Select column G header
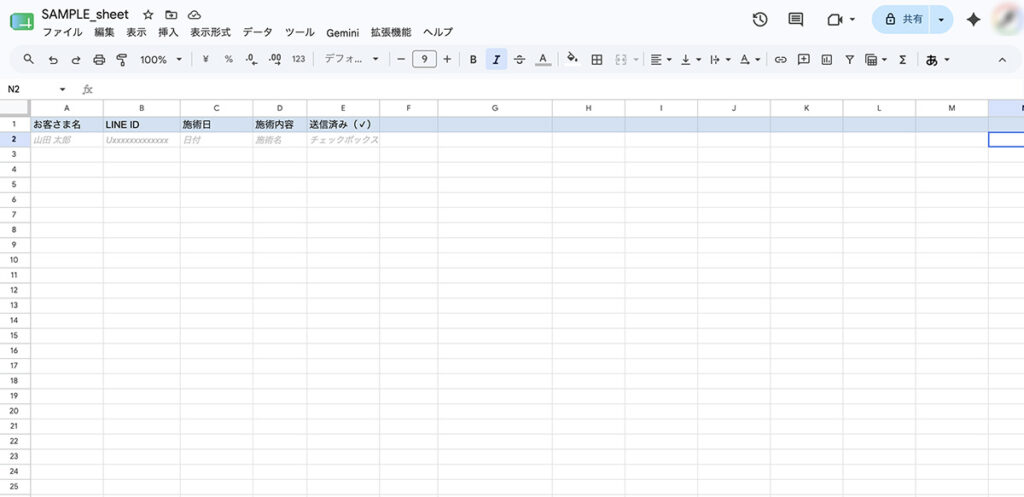Viewport: 1024px width, 497px height. click(x=495, y=108)
